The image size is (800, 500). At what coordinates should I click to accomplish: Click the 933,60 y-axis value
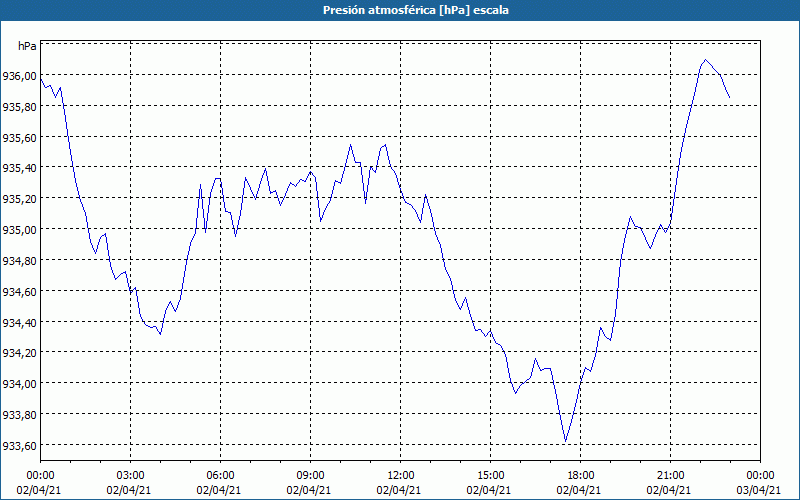tap(19, 445)
